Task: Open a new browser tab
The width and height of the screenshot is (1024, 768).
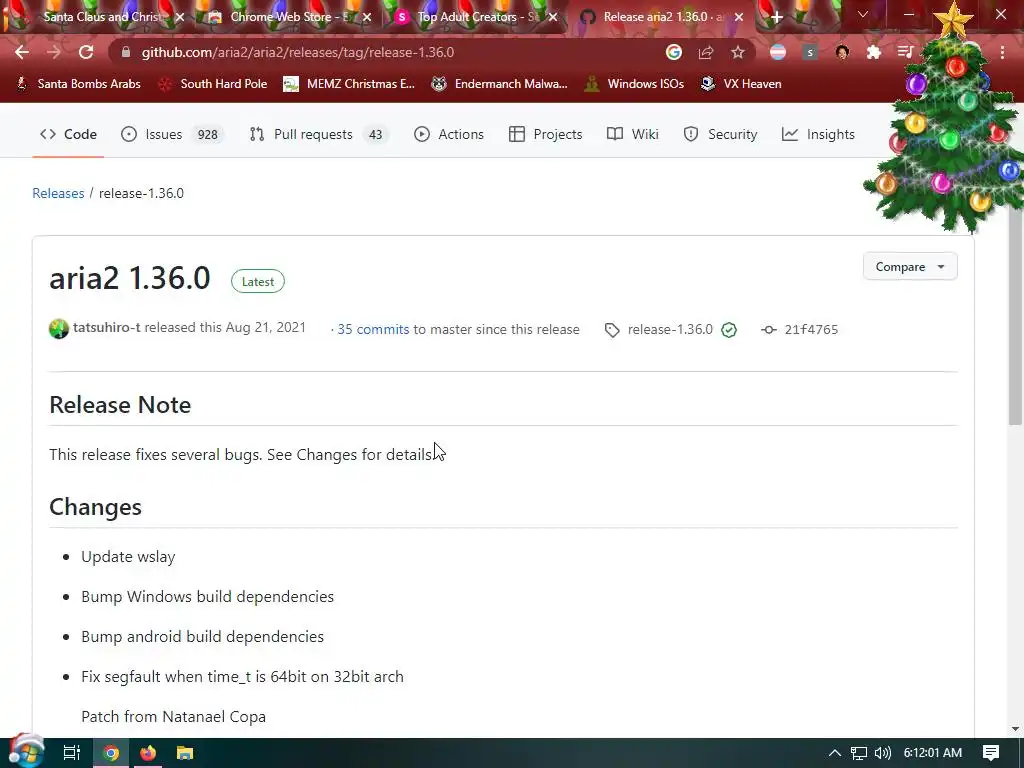Action: tap(776, 17)
